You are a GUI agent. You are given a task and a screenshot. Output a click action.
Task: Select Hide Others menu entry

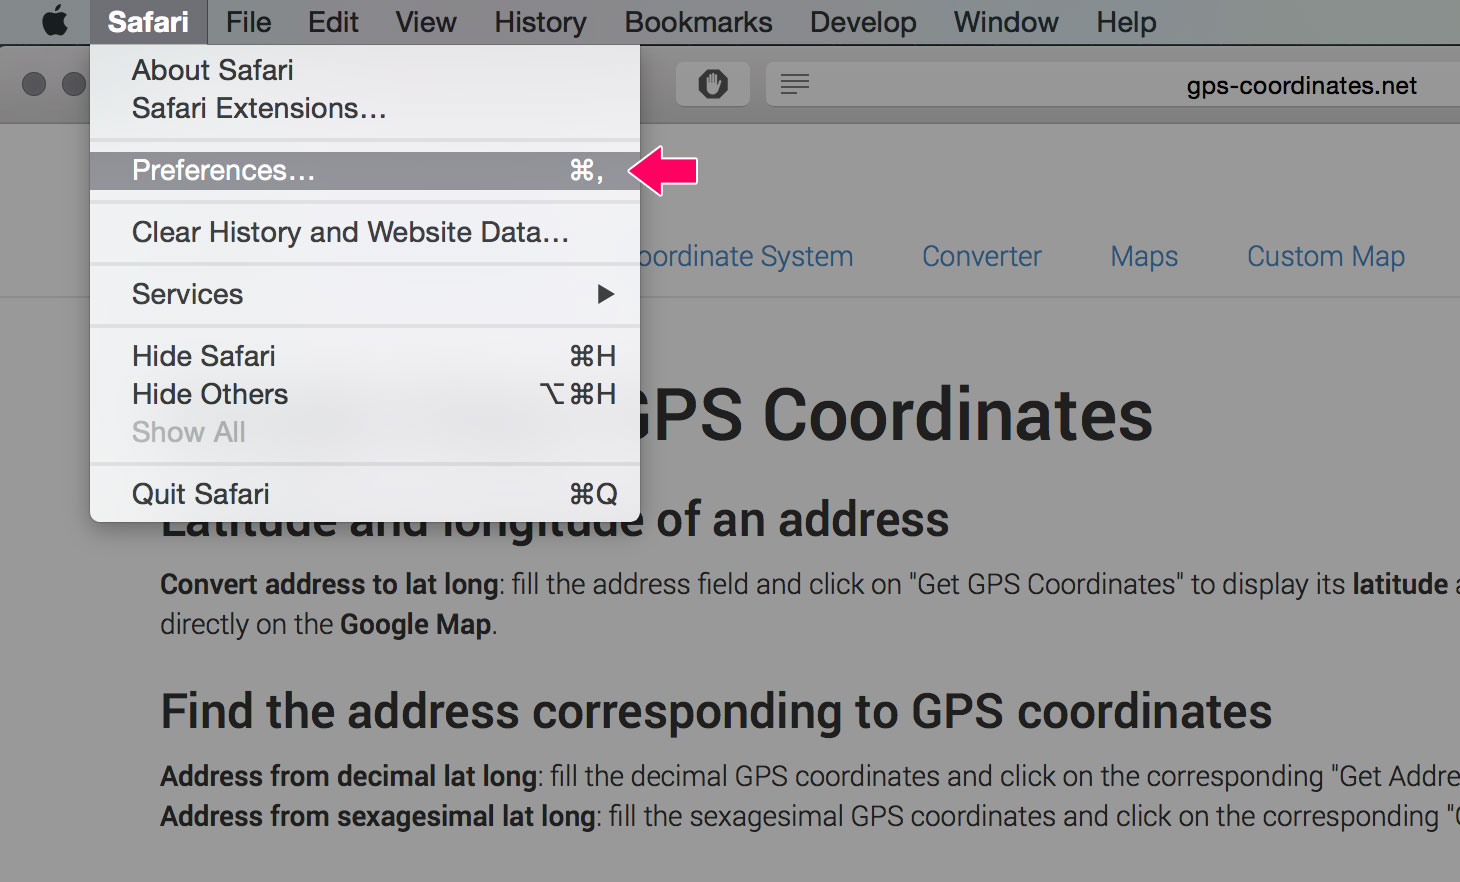[x=209, y=394]
